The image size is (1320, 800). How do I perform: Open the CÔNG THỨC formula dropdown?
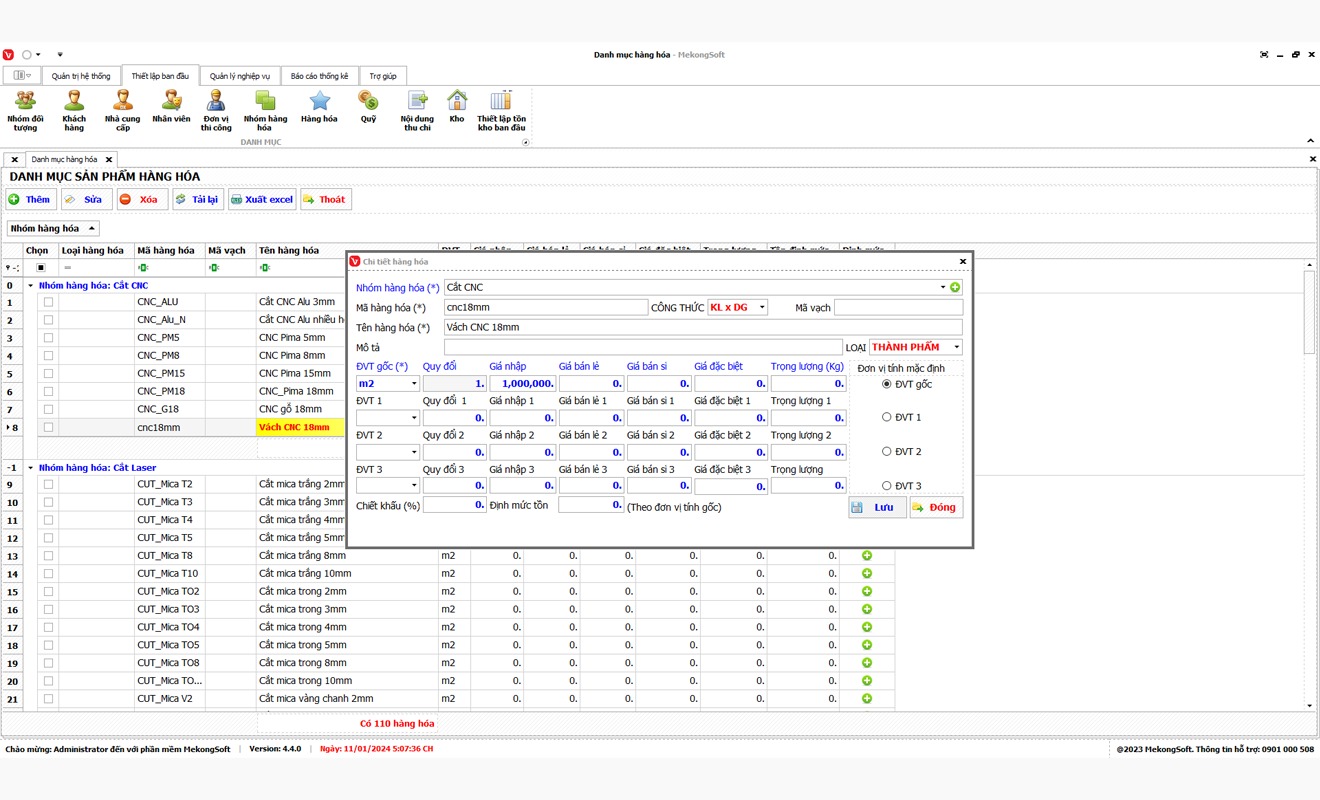pyautogui.click(x=762, y=308)
